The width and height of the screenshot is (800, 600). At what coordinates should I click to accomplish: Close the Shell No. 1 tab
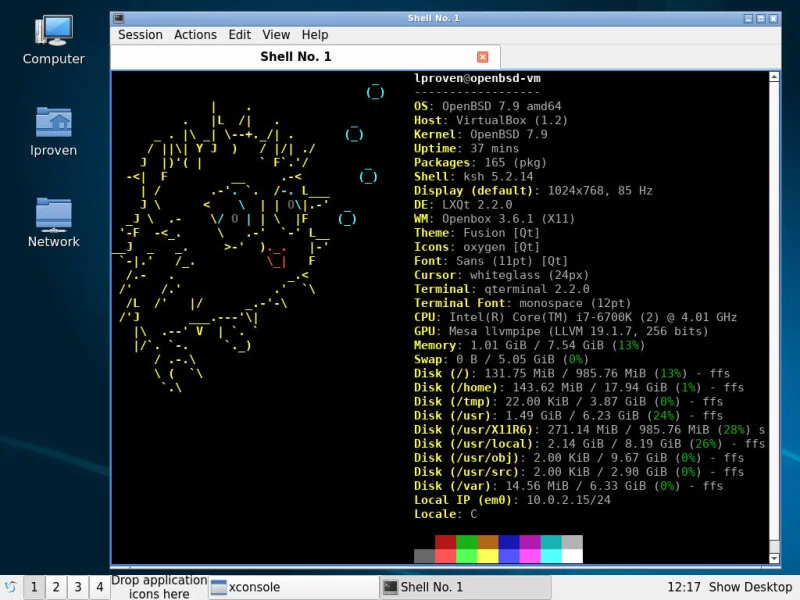tap(482, 57)
